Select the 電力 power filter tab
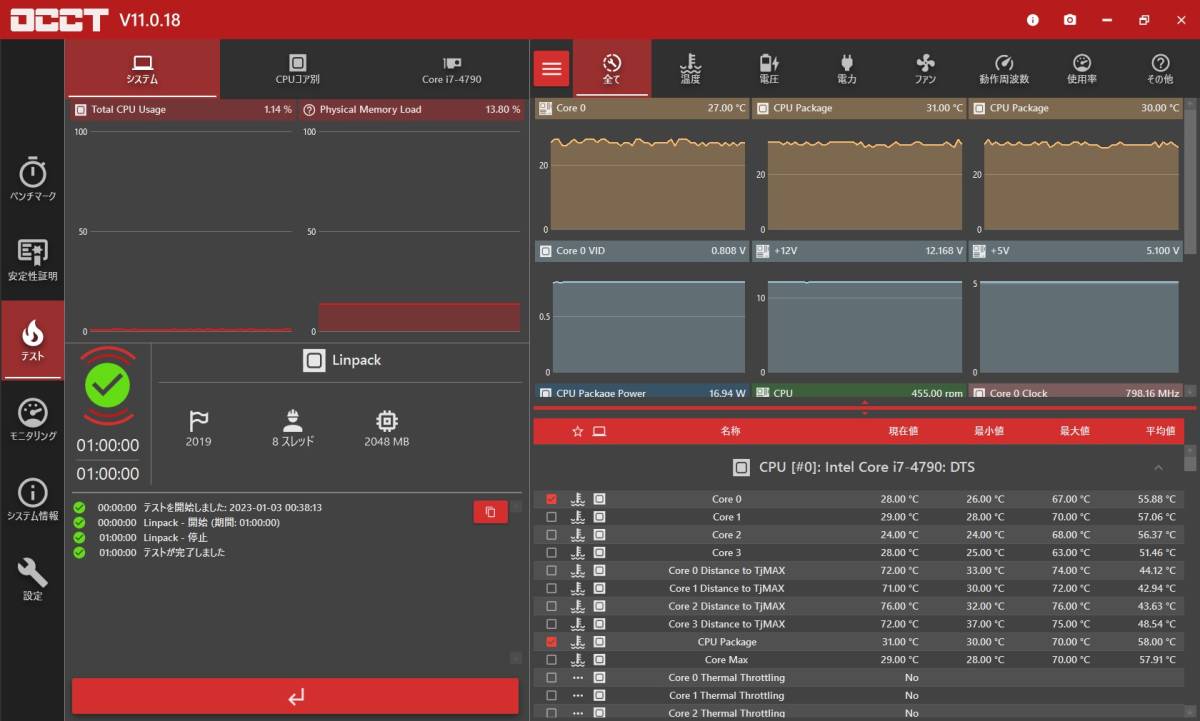 (x=847, y=69)
